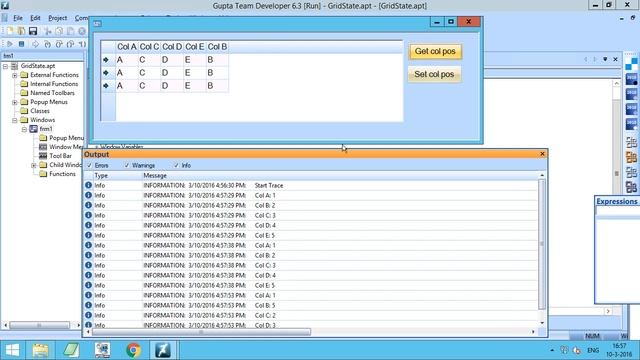The width and height of the screenshot is (640, 360).
Task: Select the Classes tree item
Action: (40, 111)
